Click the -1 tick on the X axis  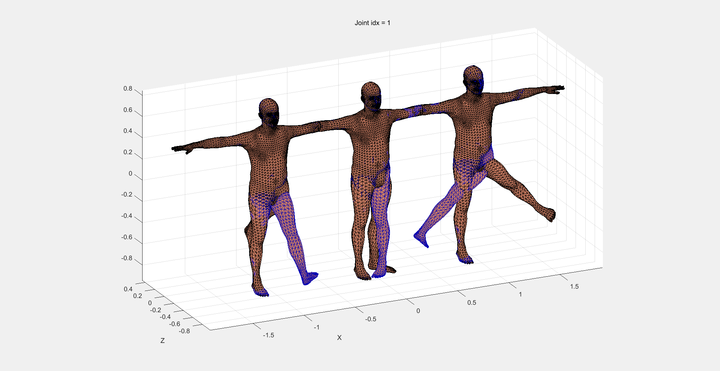coord(316,327)
